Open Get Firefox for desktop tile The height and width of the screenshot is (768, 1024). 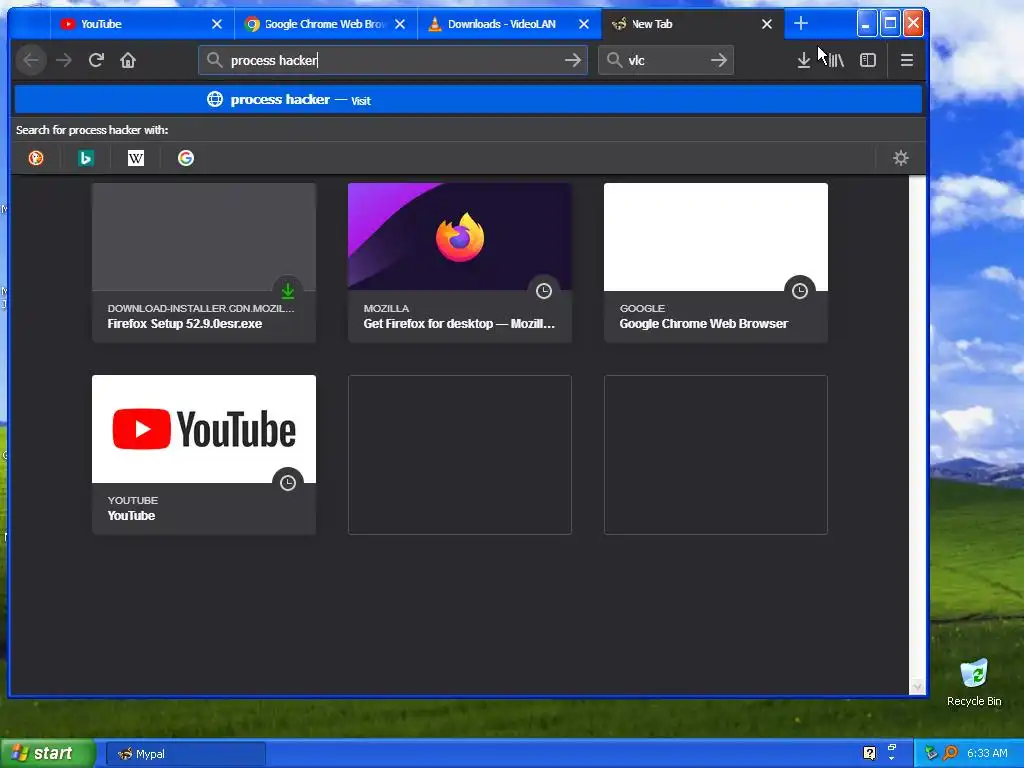point(460,263)
